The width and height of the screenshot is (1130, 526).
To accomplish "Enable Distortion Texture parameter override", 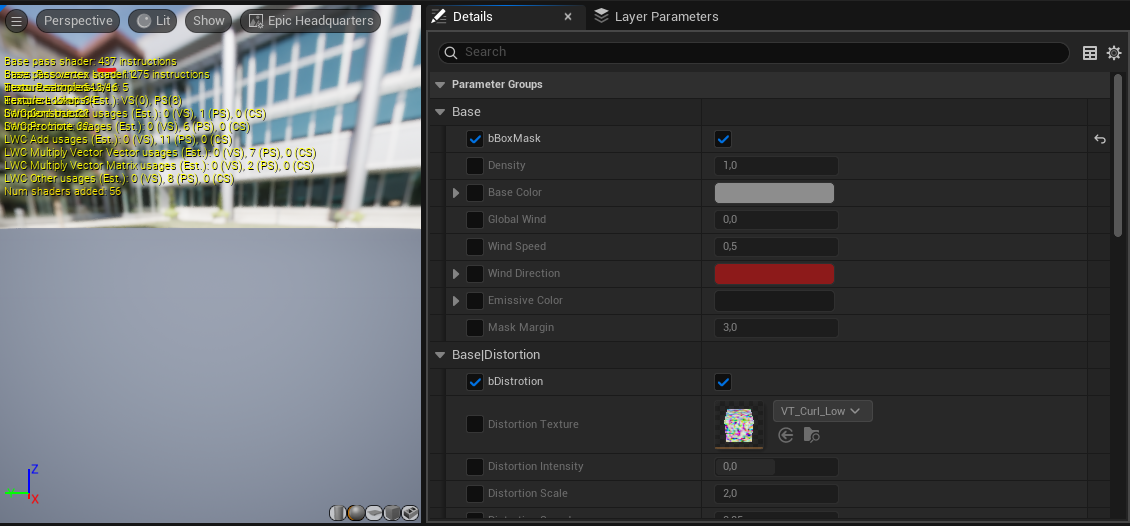I will pyautogui.click(x=475, y=424).
